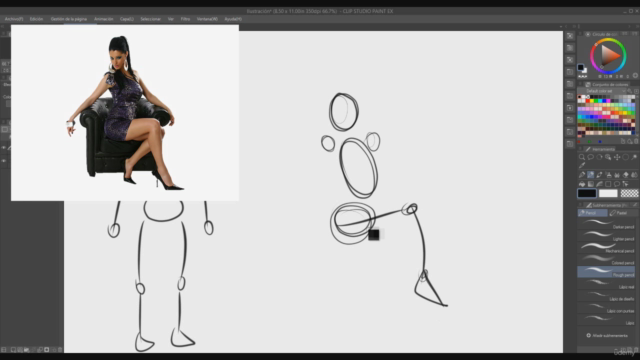Viewport: 640px width, 360px height.
Task: Open the Filtro menu
Action: pyautogui.click(x=185, y=19)
